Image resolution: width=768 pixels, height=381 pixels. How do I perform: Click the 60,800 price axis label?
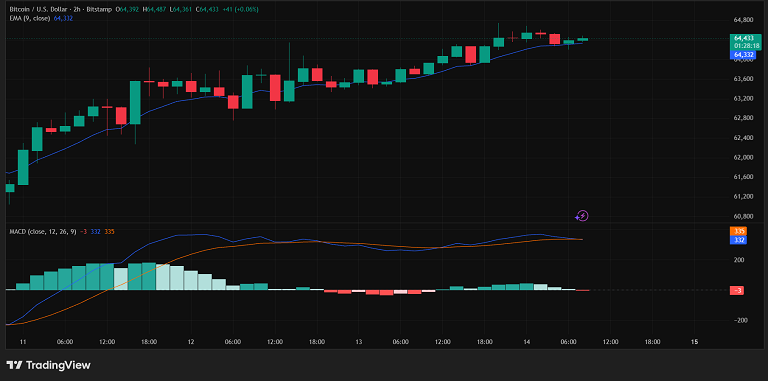[x=743, y=216]
